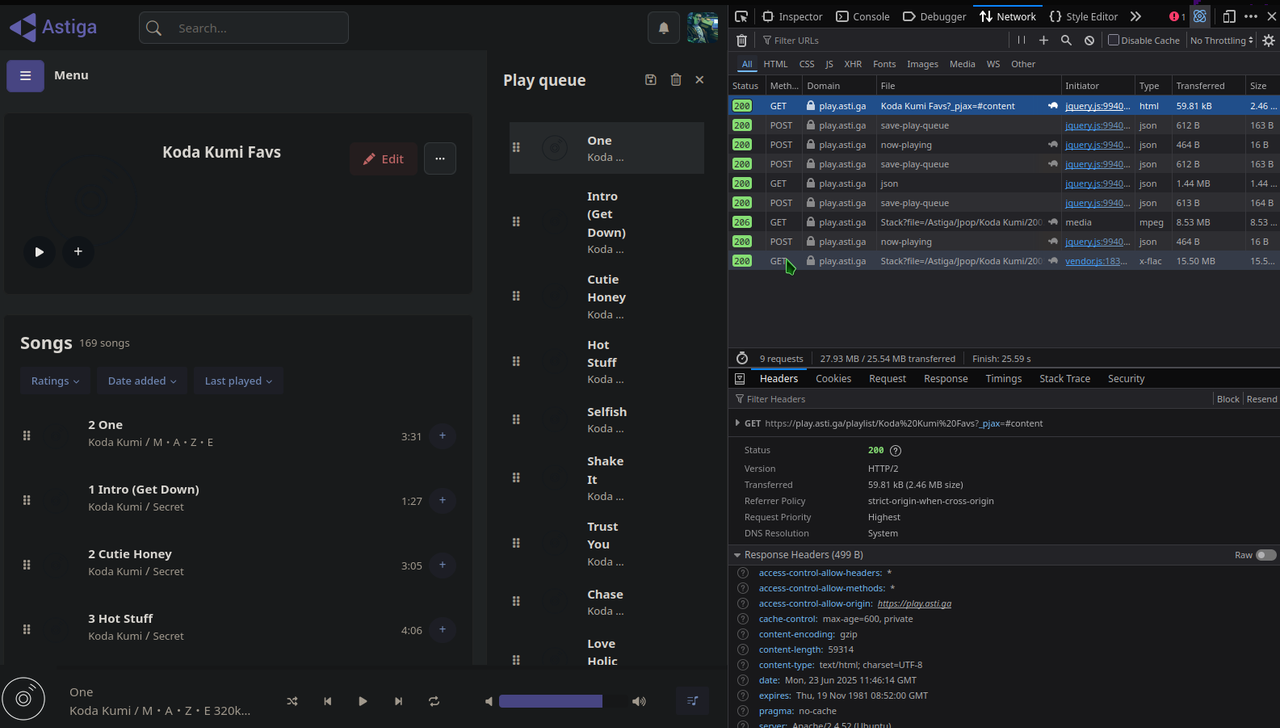Switch to the Debugger devtools tab
The width and height of the screenshot is (1280, 728).
[934, 16]
